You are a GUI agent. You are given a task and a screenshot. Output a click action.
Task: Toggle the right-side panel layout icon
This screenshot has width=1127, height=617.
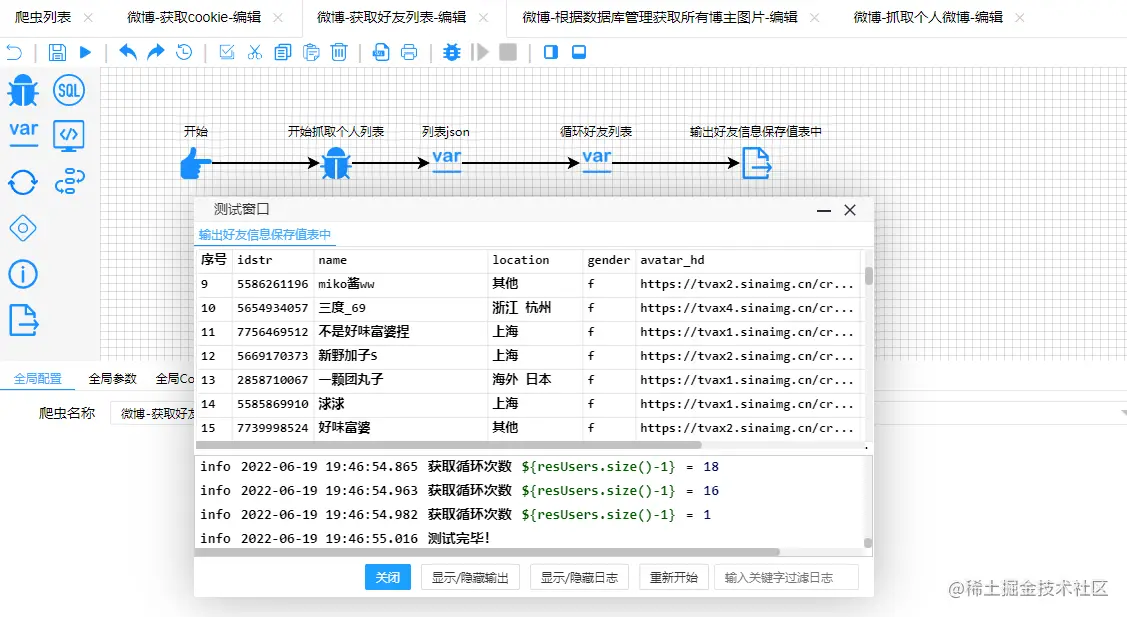click(551, 52)
